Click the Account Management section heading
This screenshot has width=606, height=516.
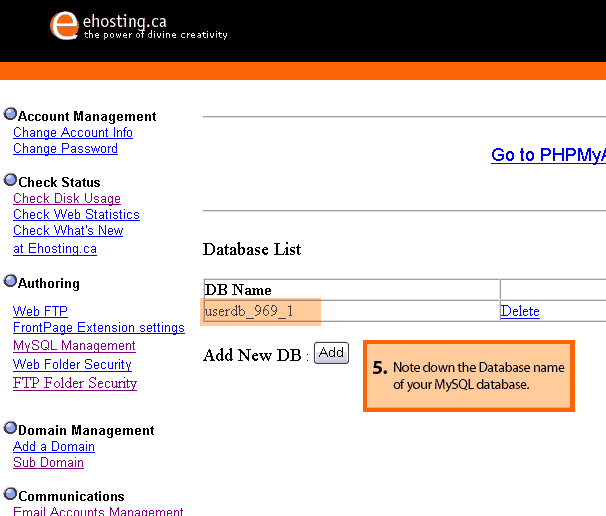pyautogui.click(x=87, y=116)
